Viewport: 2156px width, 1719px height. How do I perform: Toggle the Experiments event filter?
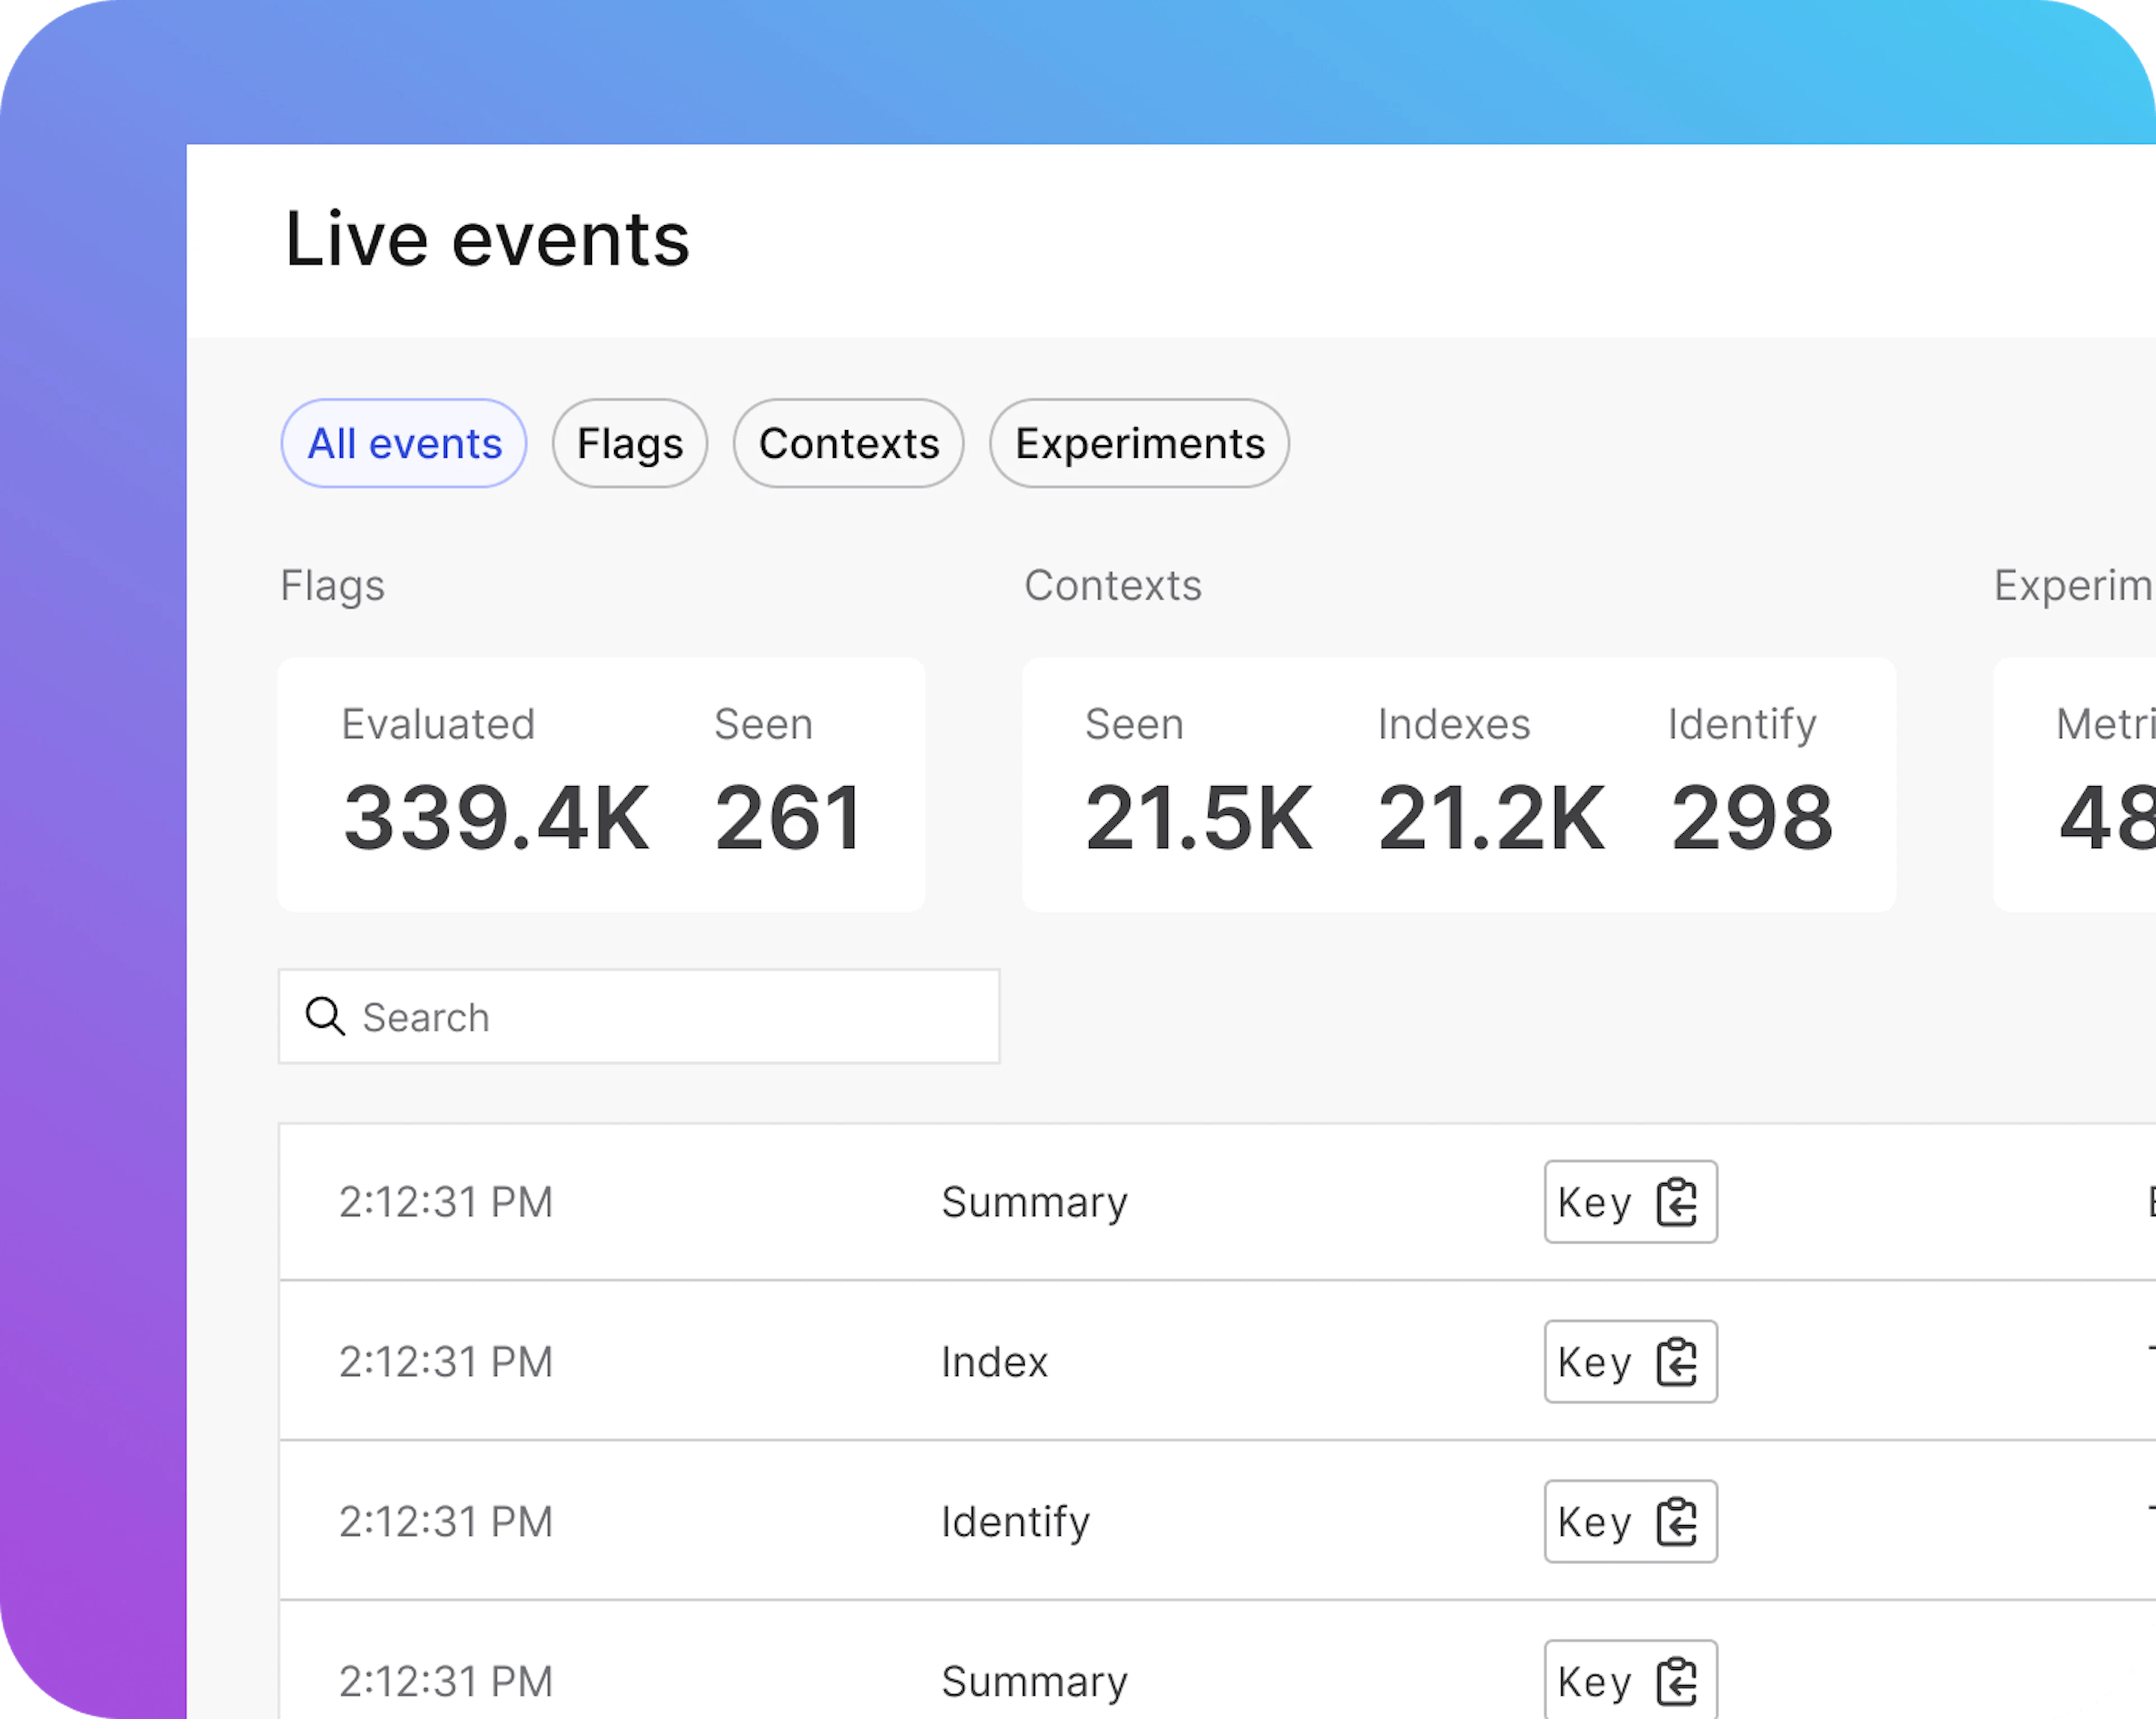(x=1139, y=443)
